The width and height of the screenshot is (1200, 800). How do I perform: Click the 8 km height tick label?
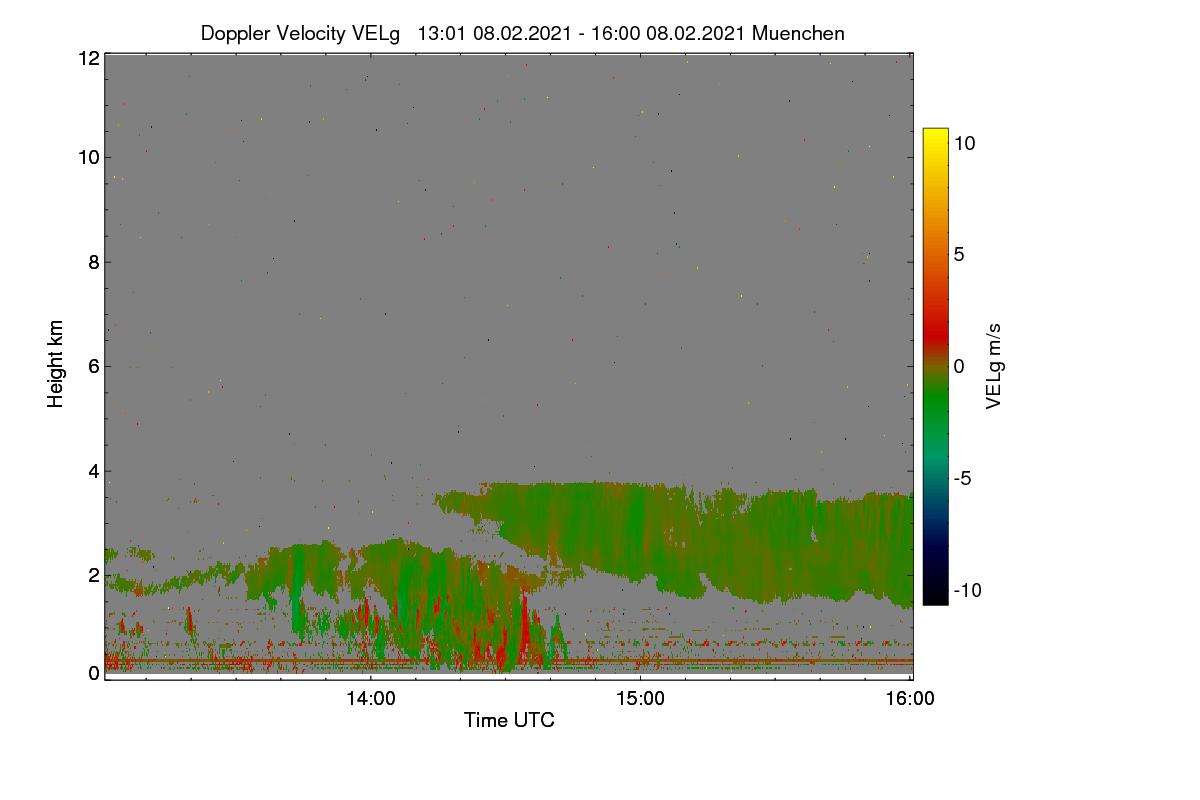(93, 262)
